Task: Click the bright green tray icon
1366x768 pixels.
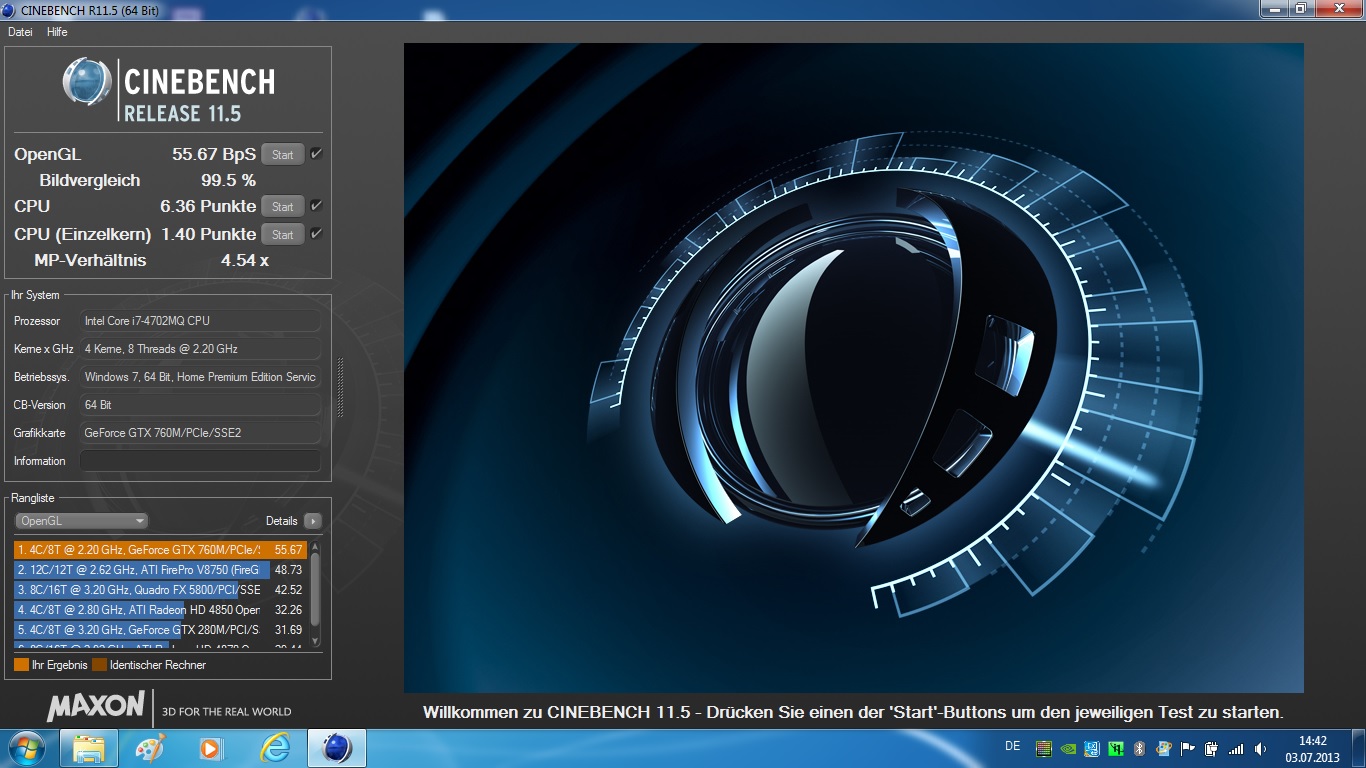Action: (x=1115, y=748)
